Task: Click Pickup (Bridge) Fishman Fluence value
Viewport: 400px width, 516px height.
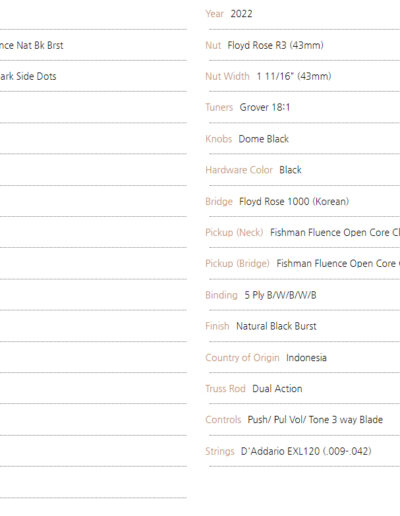Action: 338,264
